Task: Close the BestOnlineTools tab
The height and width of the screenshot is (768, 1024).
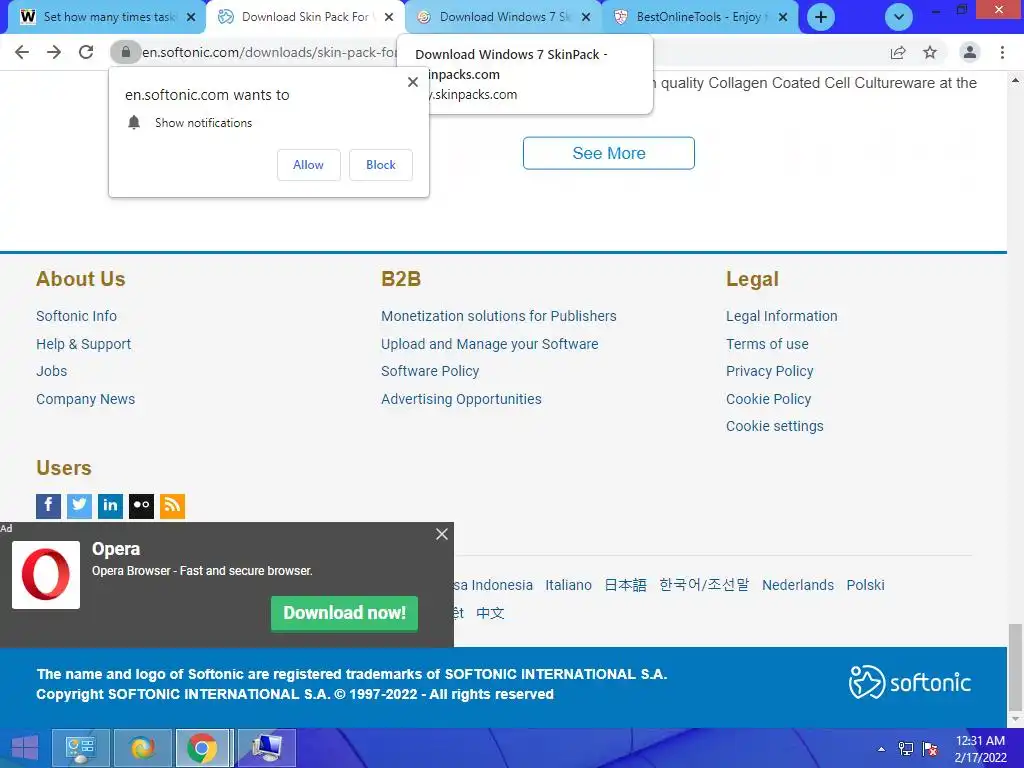Action: pos(783,17)
